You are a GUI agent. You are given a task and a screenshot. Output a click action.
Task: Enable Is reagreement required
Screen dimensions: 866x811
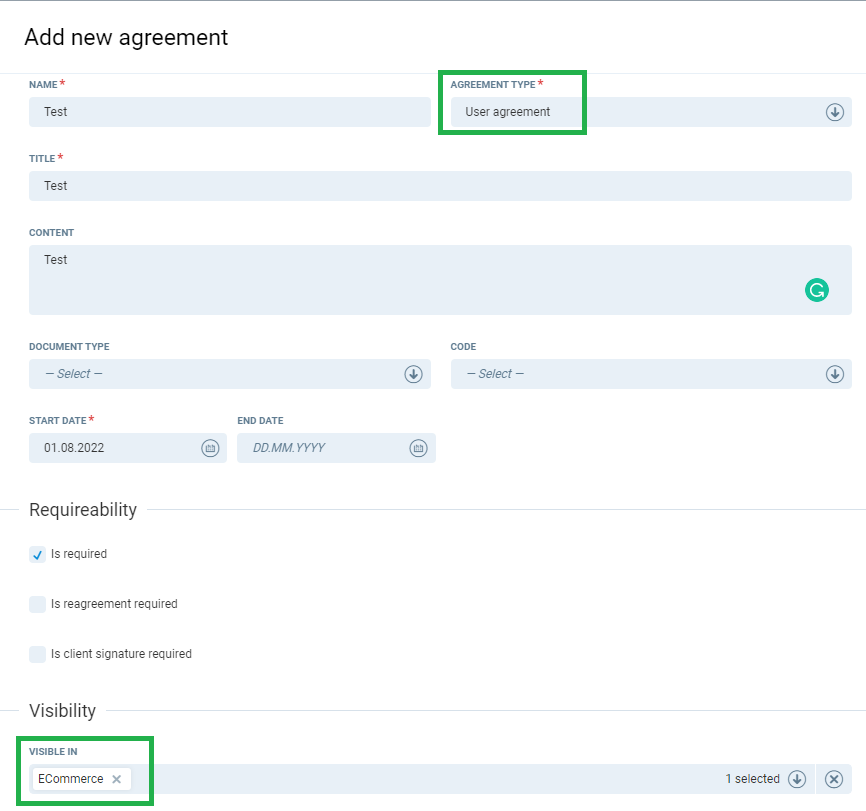pos(38,604)
